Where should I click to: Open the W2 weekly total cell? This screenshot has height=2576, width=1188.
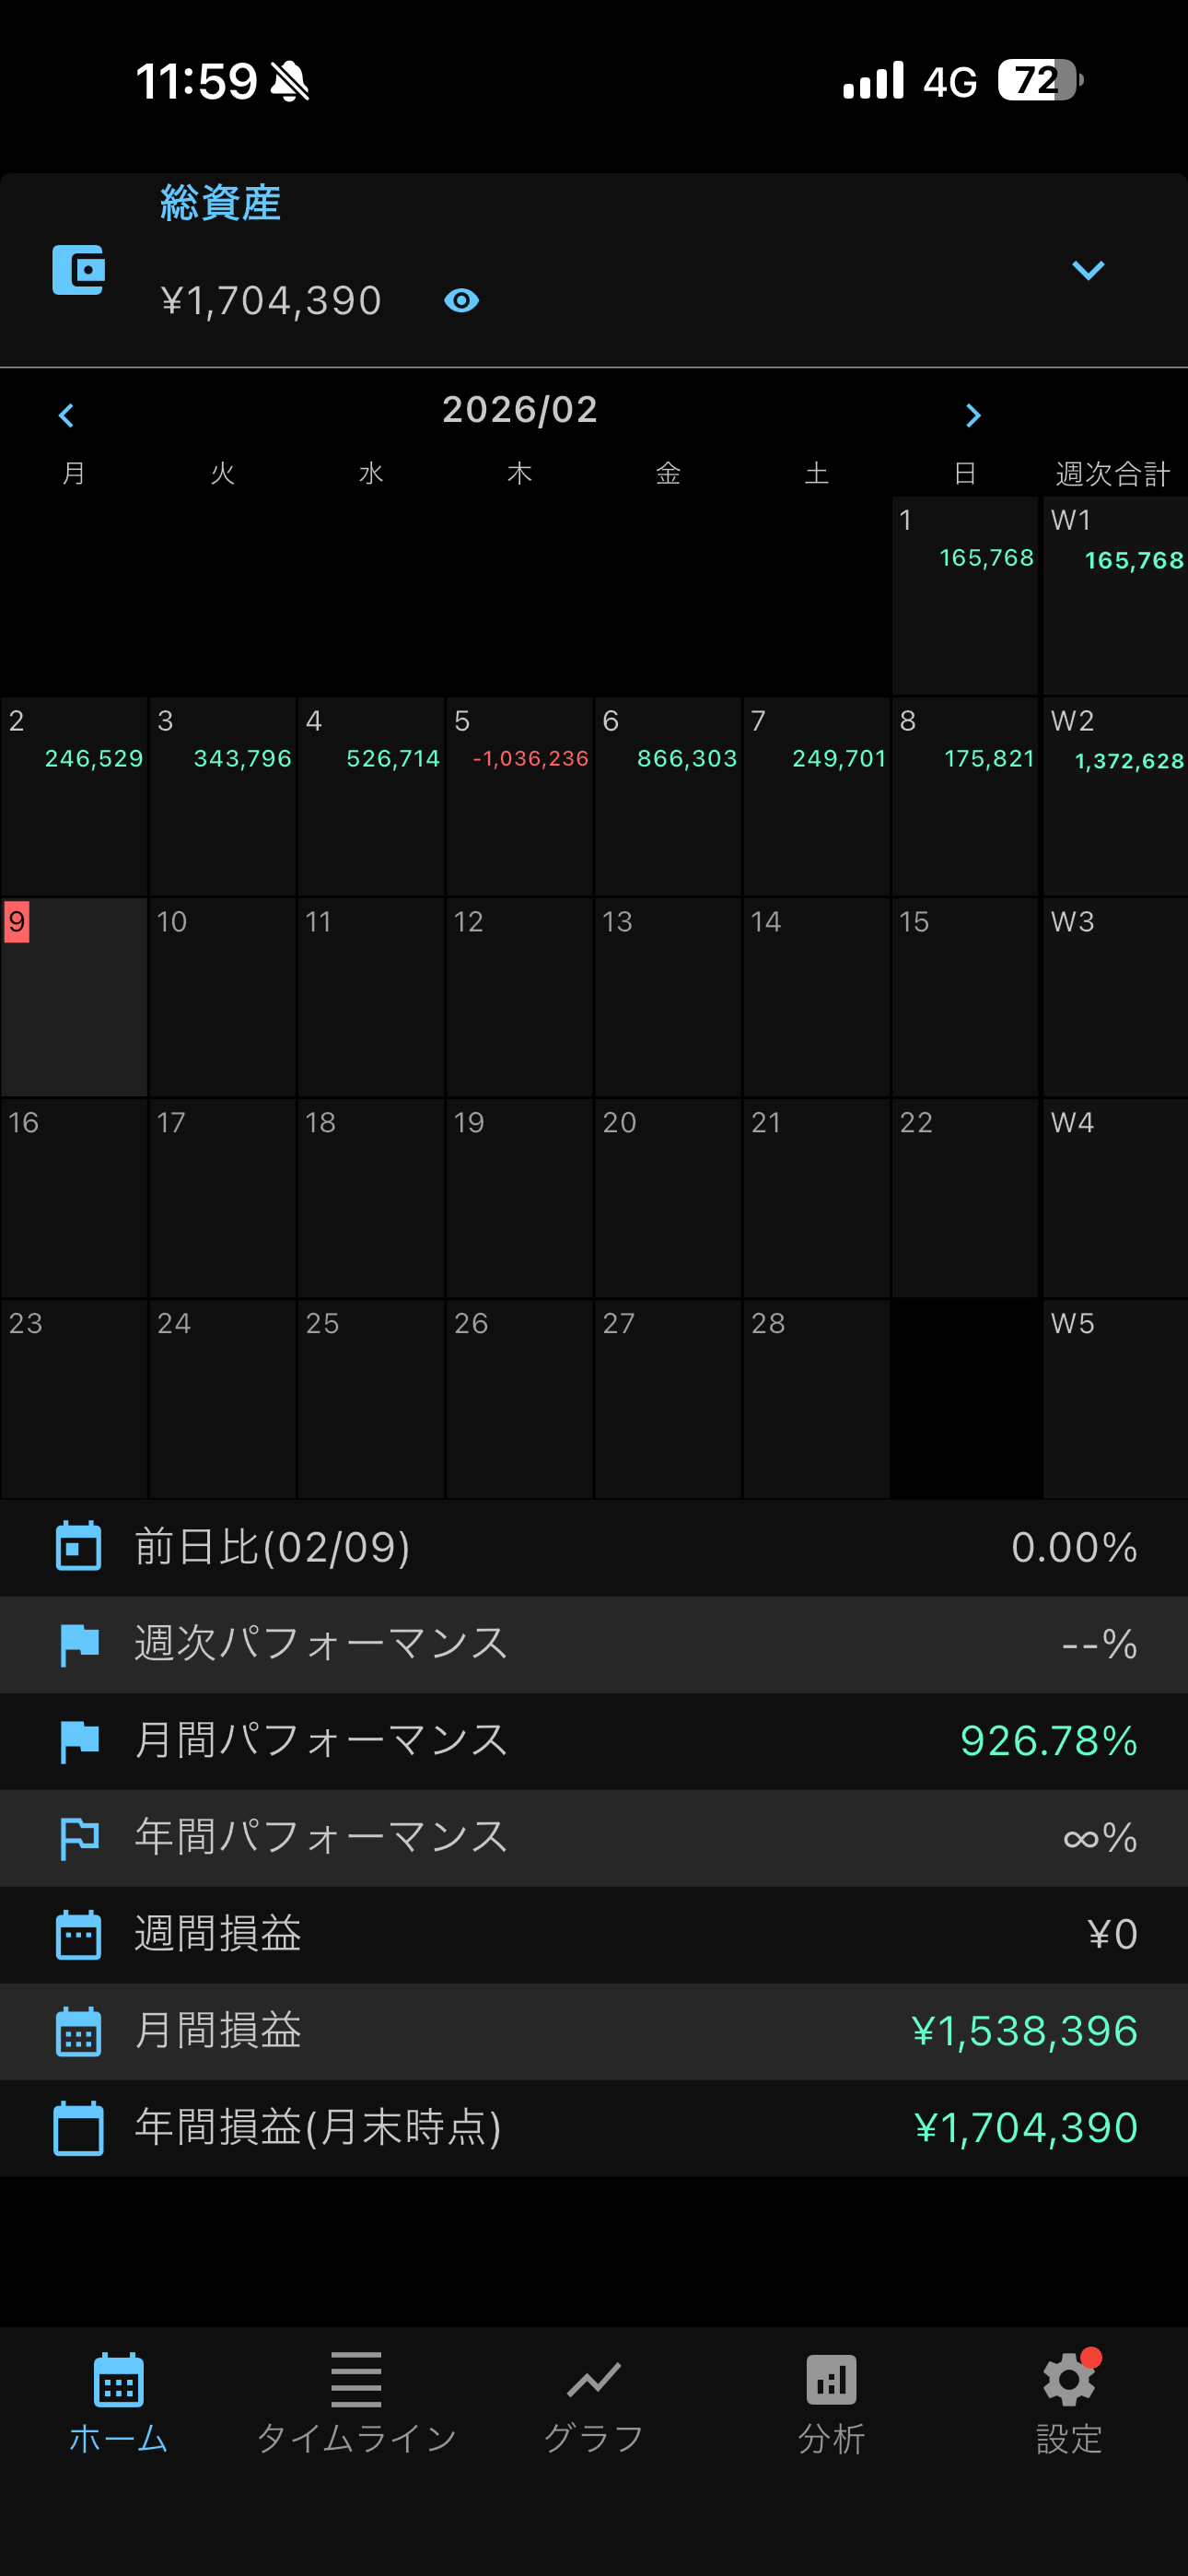pyautogui.click(x=1114, y=795)
